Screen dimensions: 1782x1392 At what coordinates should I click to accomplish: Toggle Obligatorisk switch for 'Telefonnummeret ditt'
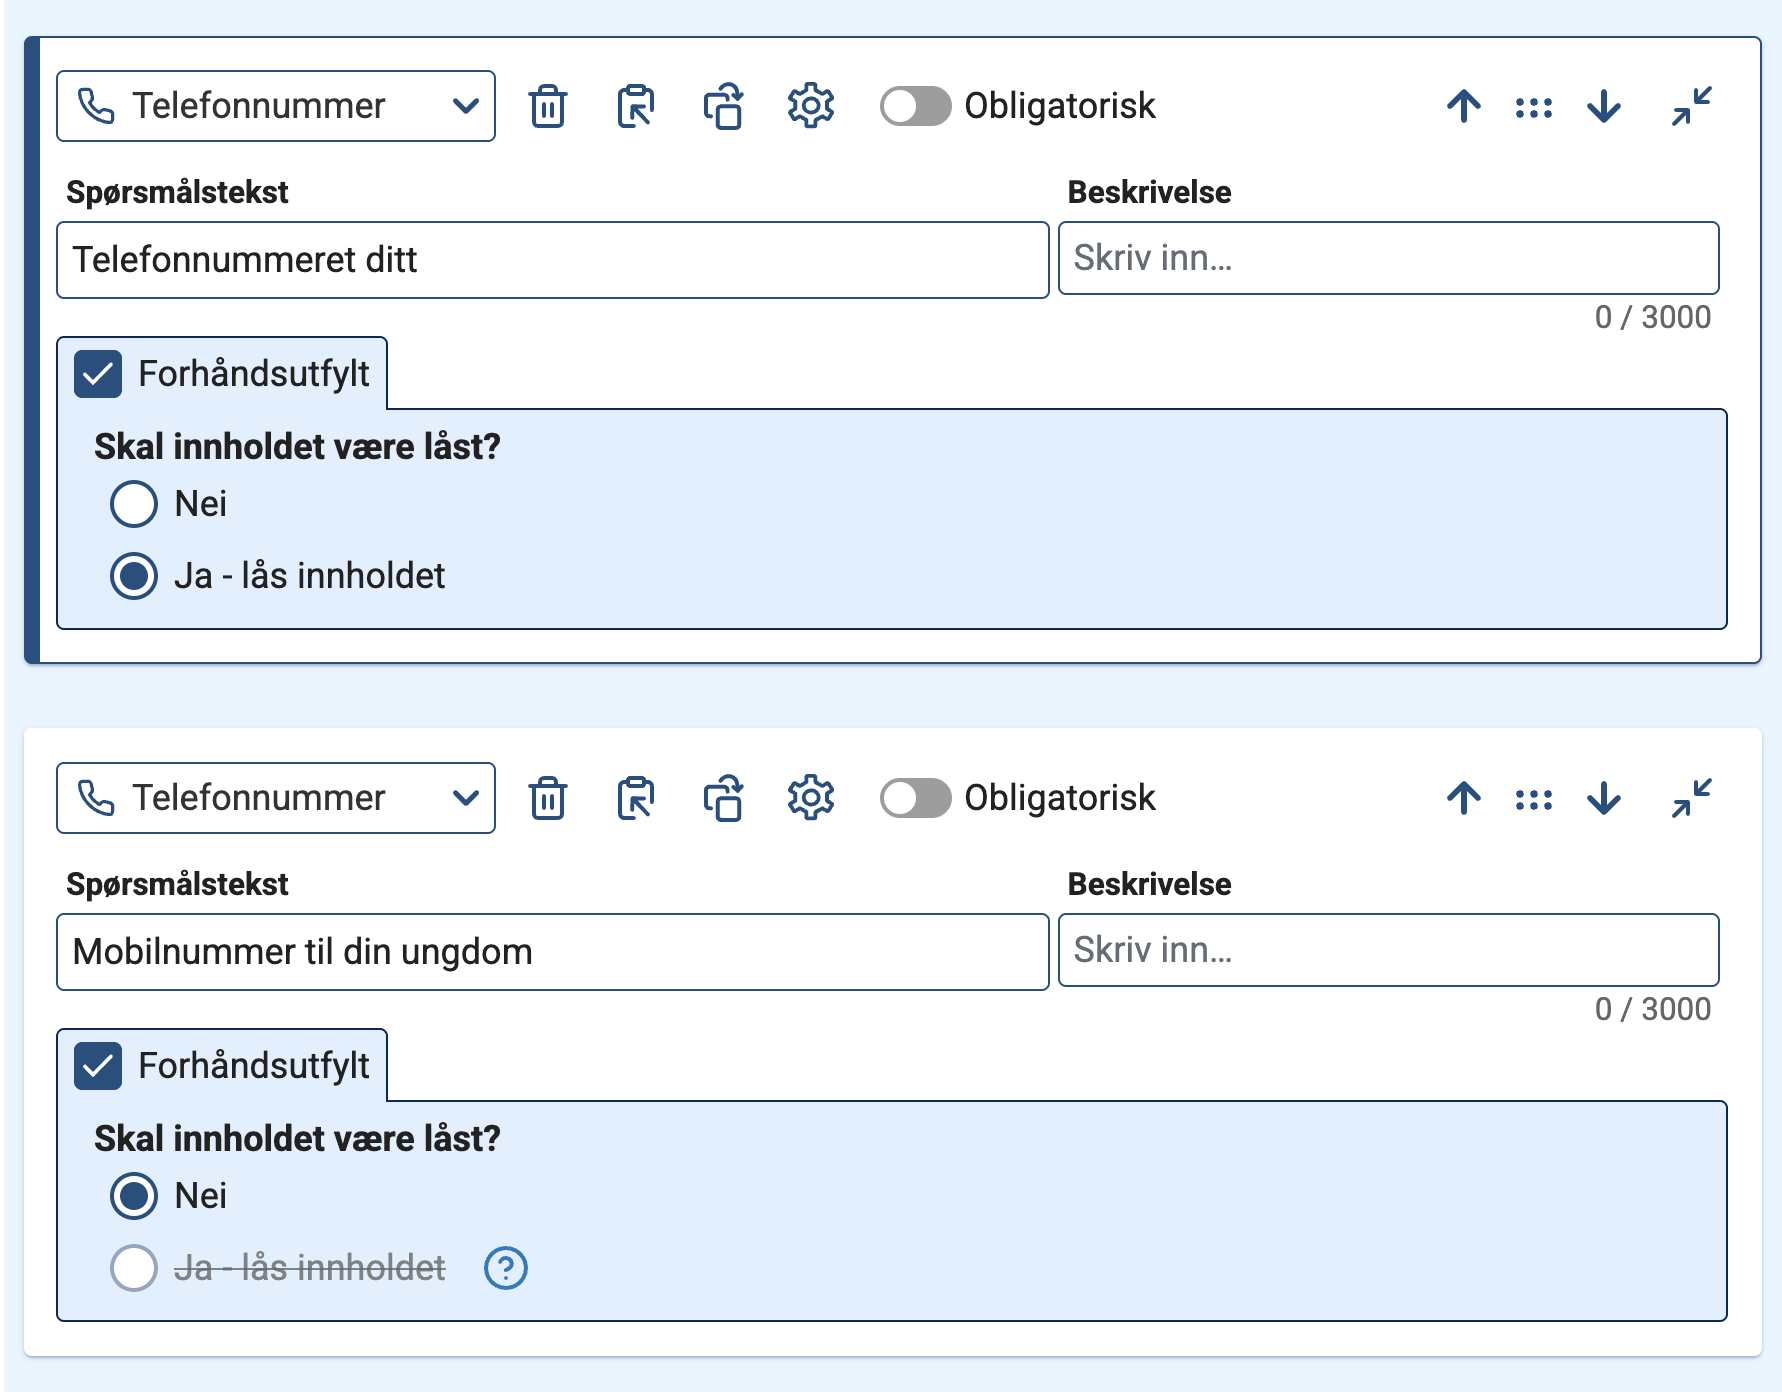coord(915,106)
